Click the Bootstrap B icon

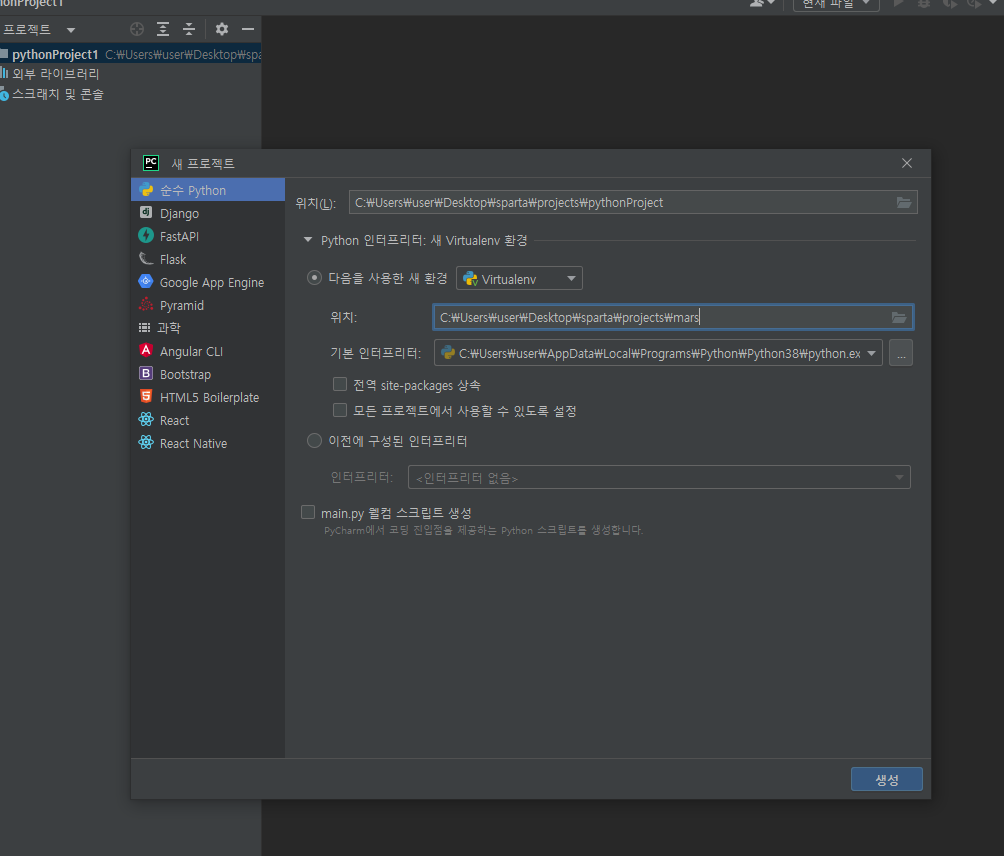pos(146,373)
